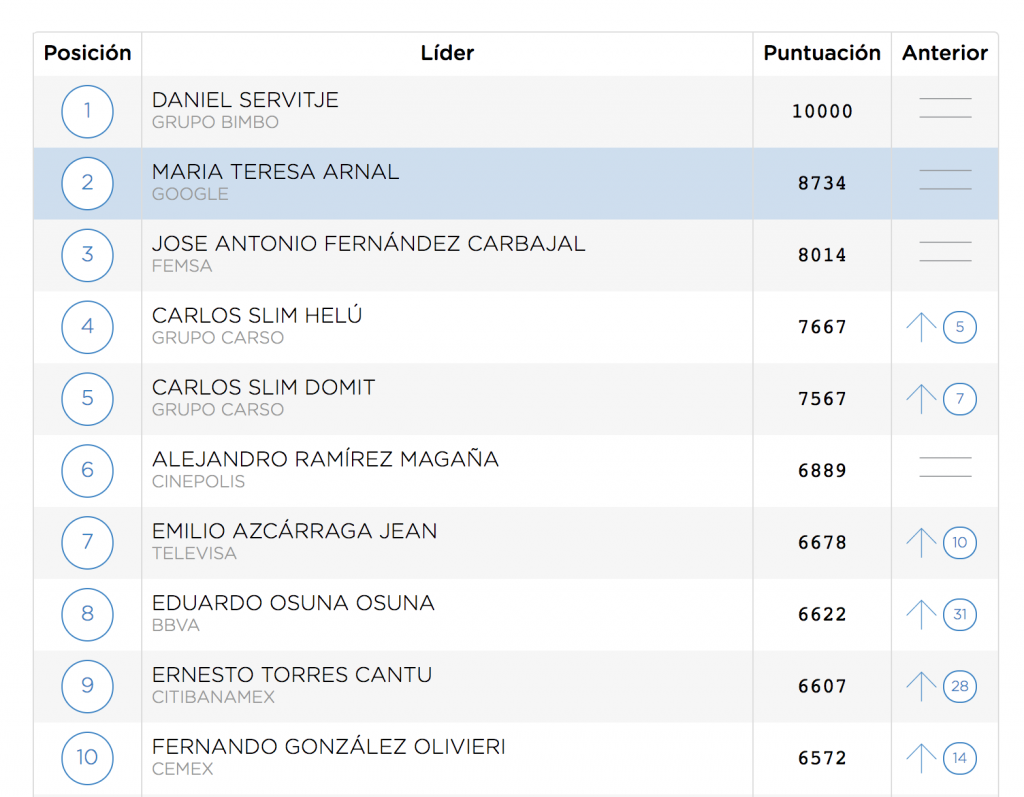1024x797 pixels.
Task: Click the position 10 circle badge
Action: click(87, 757)
